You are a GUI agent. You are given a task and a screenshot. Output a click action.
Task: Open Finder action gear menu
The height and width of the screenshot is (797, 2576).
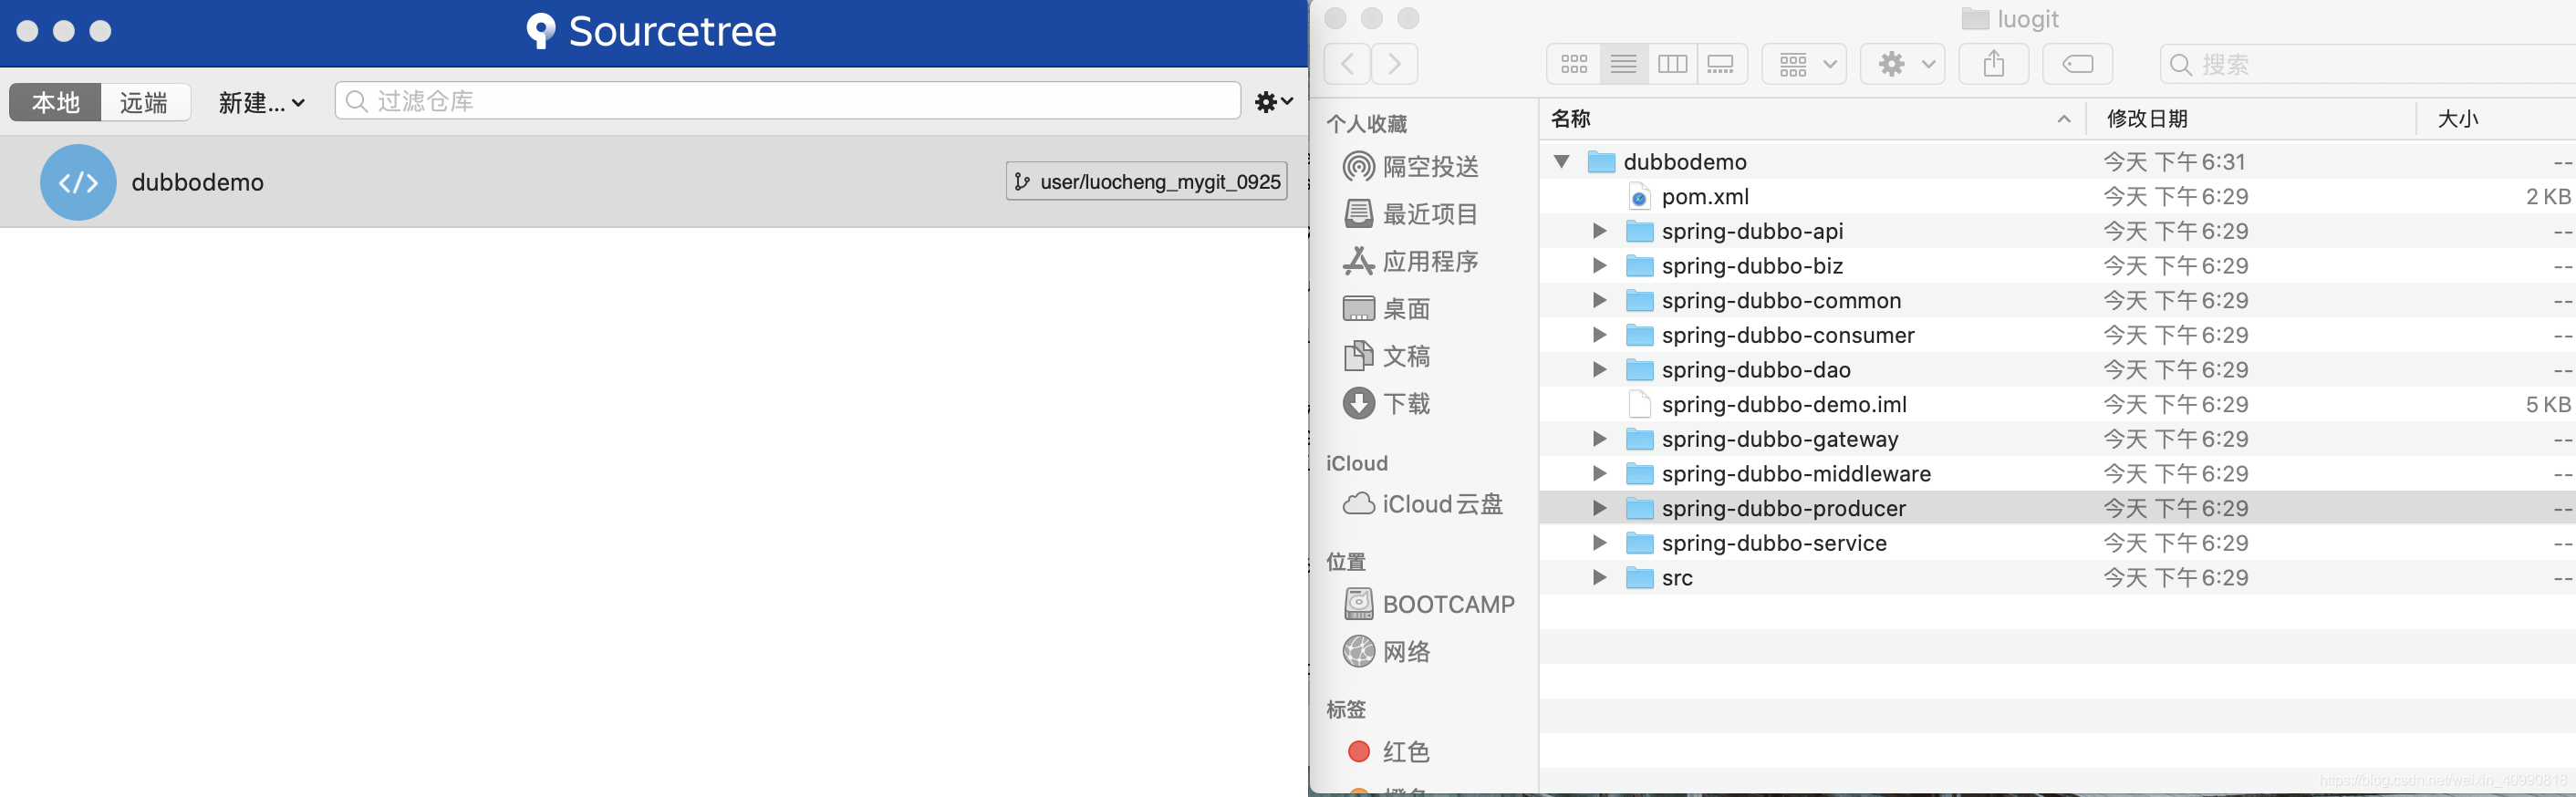click(x=1902, y=64)
